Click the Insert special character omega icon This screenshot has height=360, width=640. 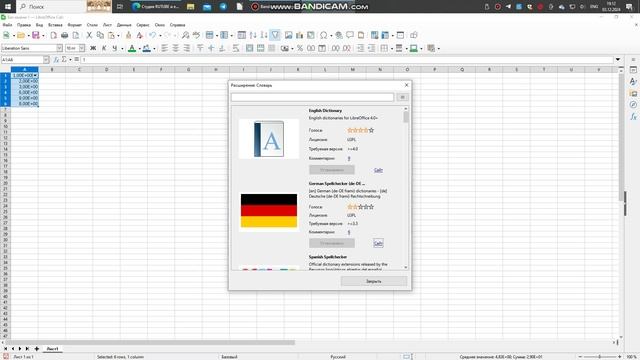click(324, 35)
